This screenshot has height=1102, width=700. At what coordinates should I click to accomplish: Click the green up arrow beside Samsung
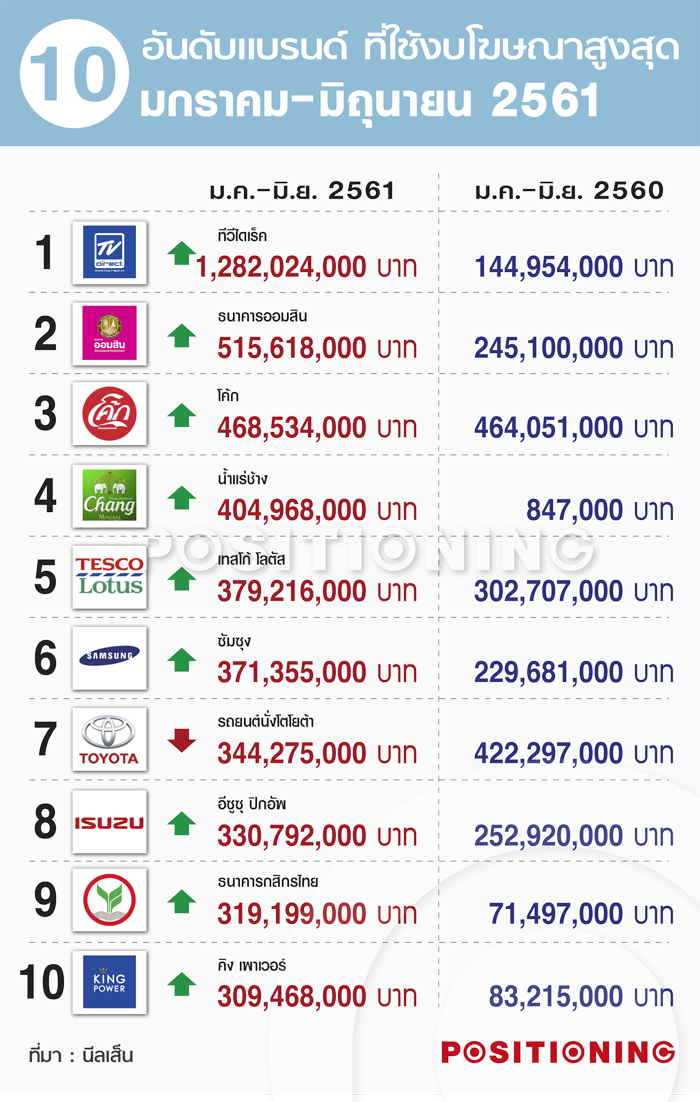(x=181, y=659)
